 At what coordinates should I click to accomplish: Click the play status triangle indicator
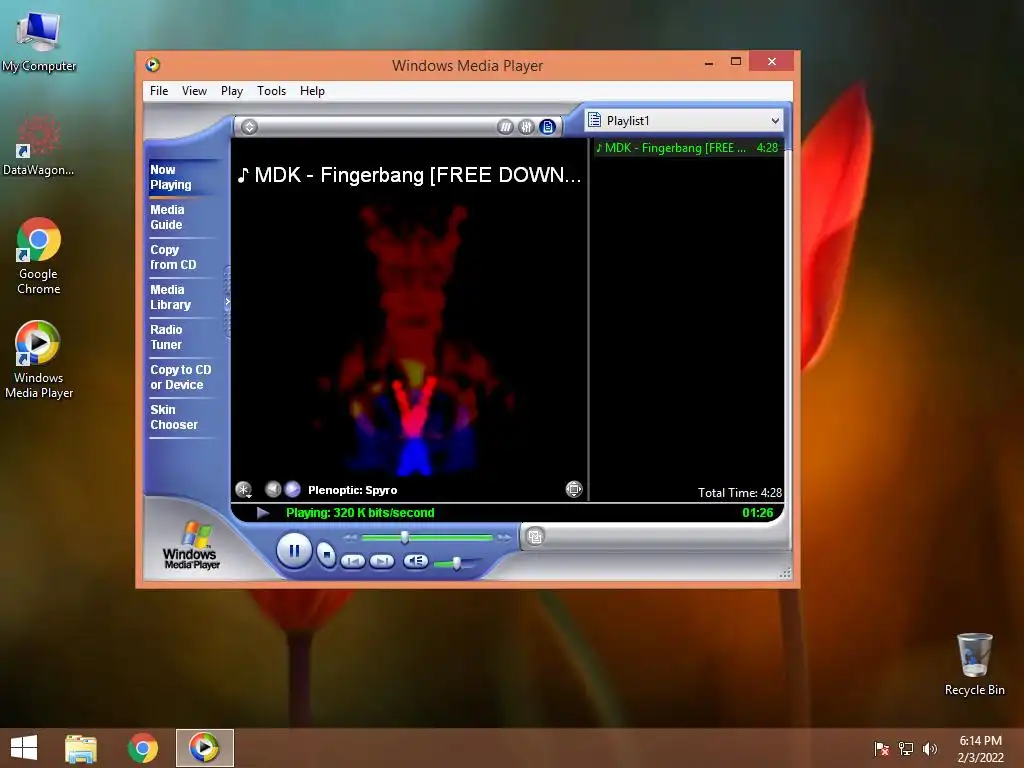pos(263,513)
